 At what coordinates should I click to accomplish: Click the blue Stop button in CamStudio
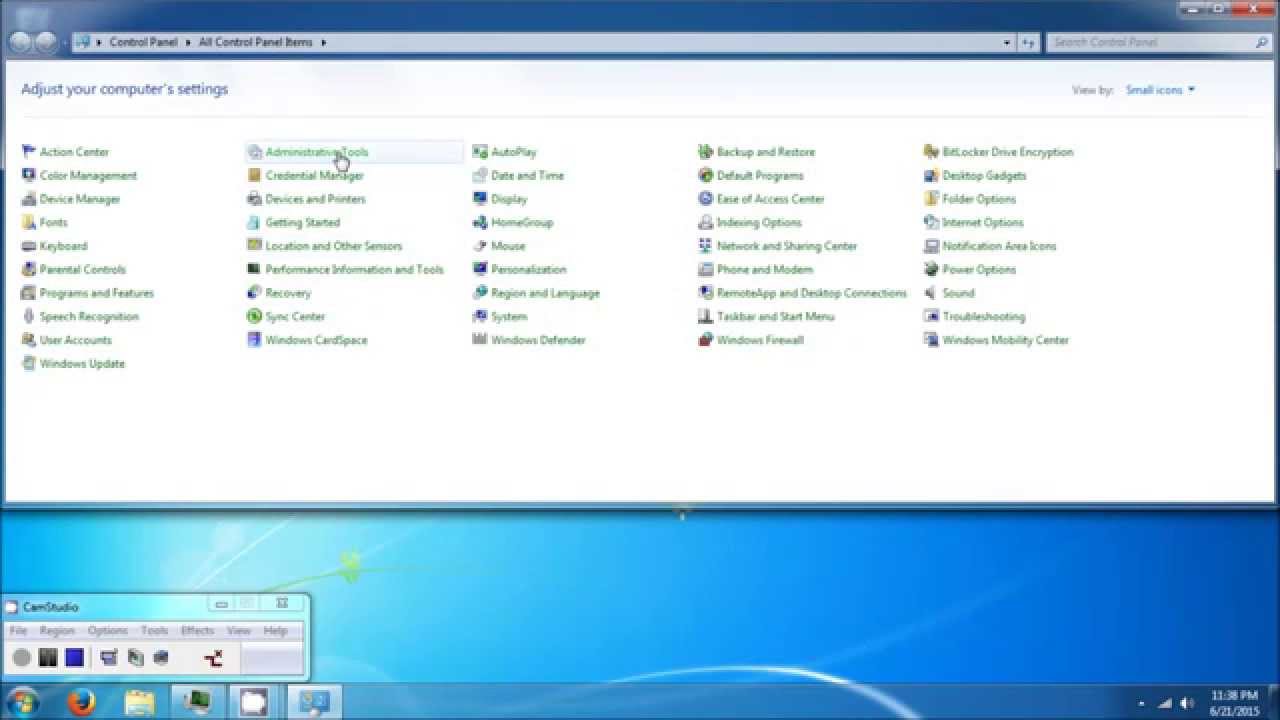74,657
